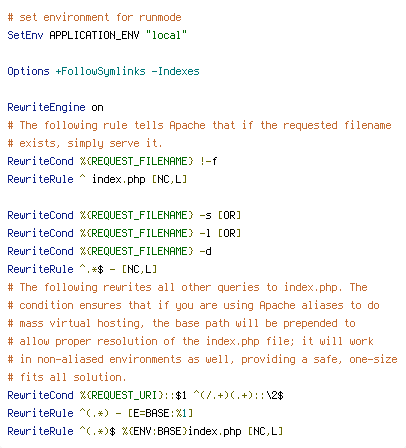Click index.php in first RewriteRule

click(x=119, y=179)
